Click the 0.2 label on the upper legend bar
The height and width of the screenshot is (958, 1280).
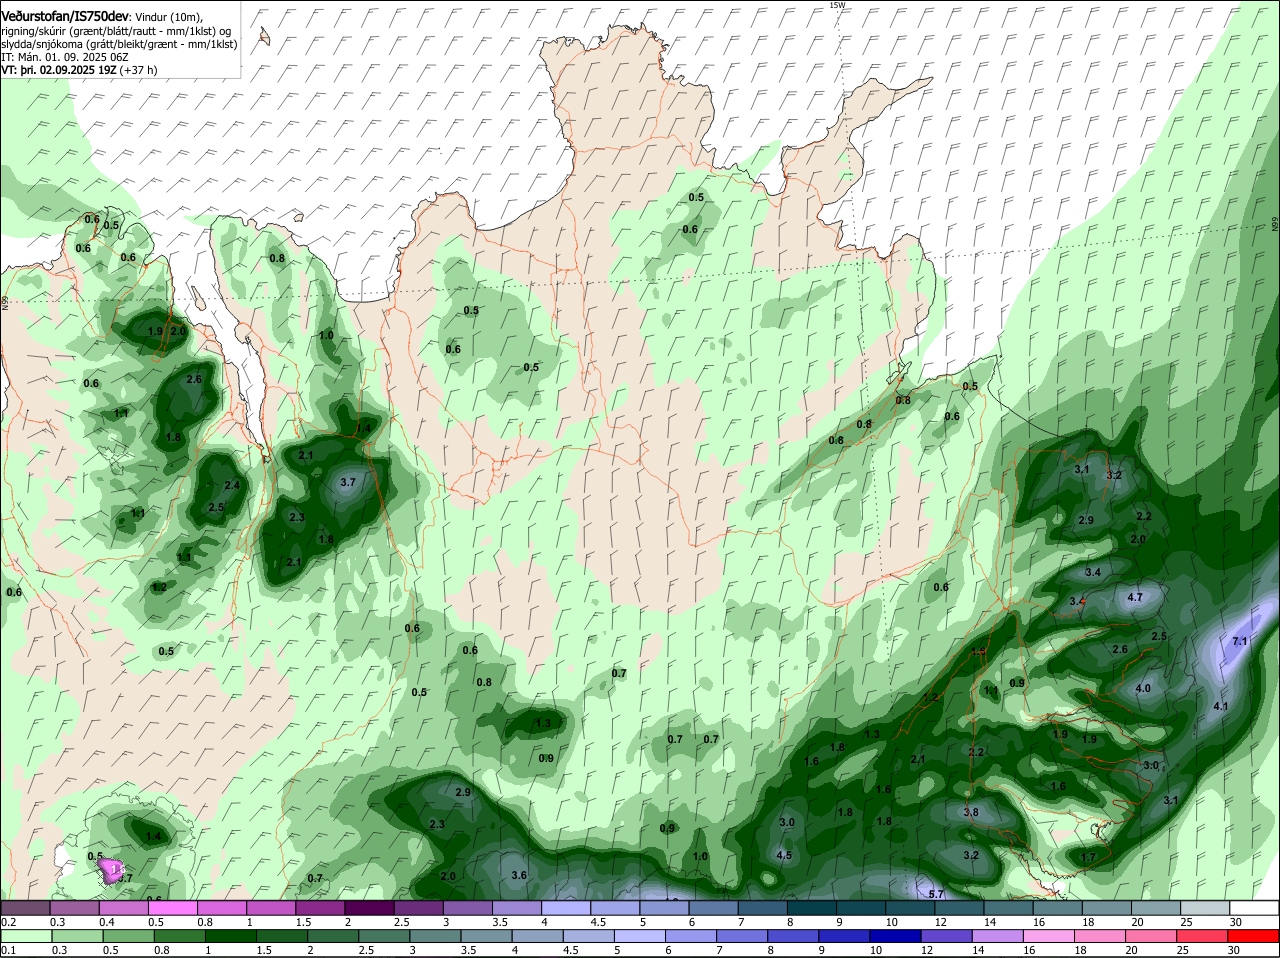[x=9, y=922]
